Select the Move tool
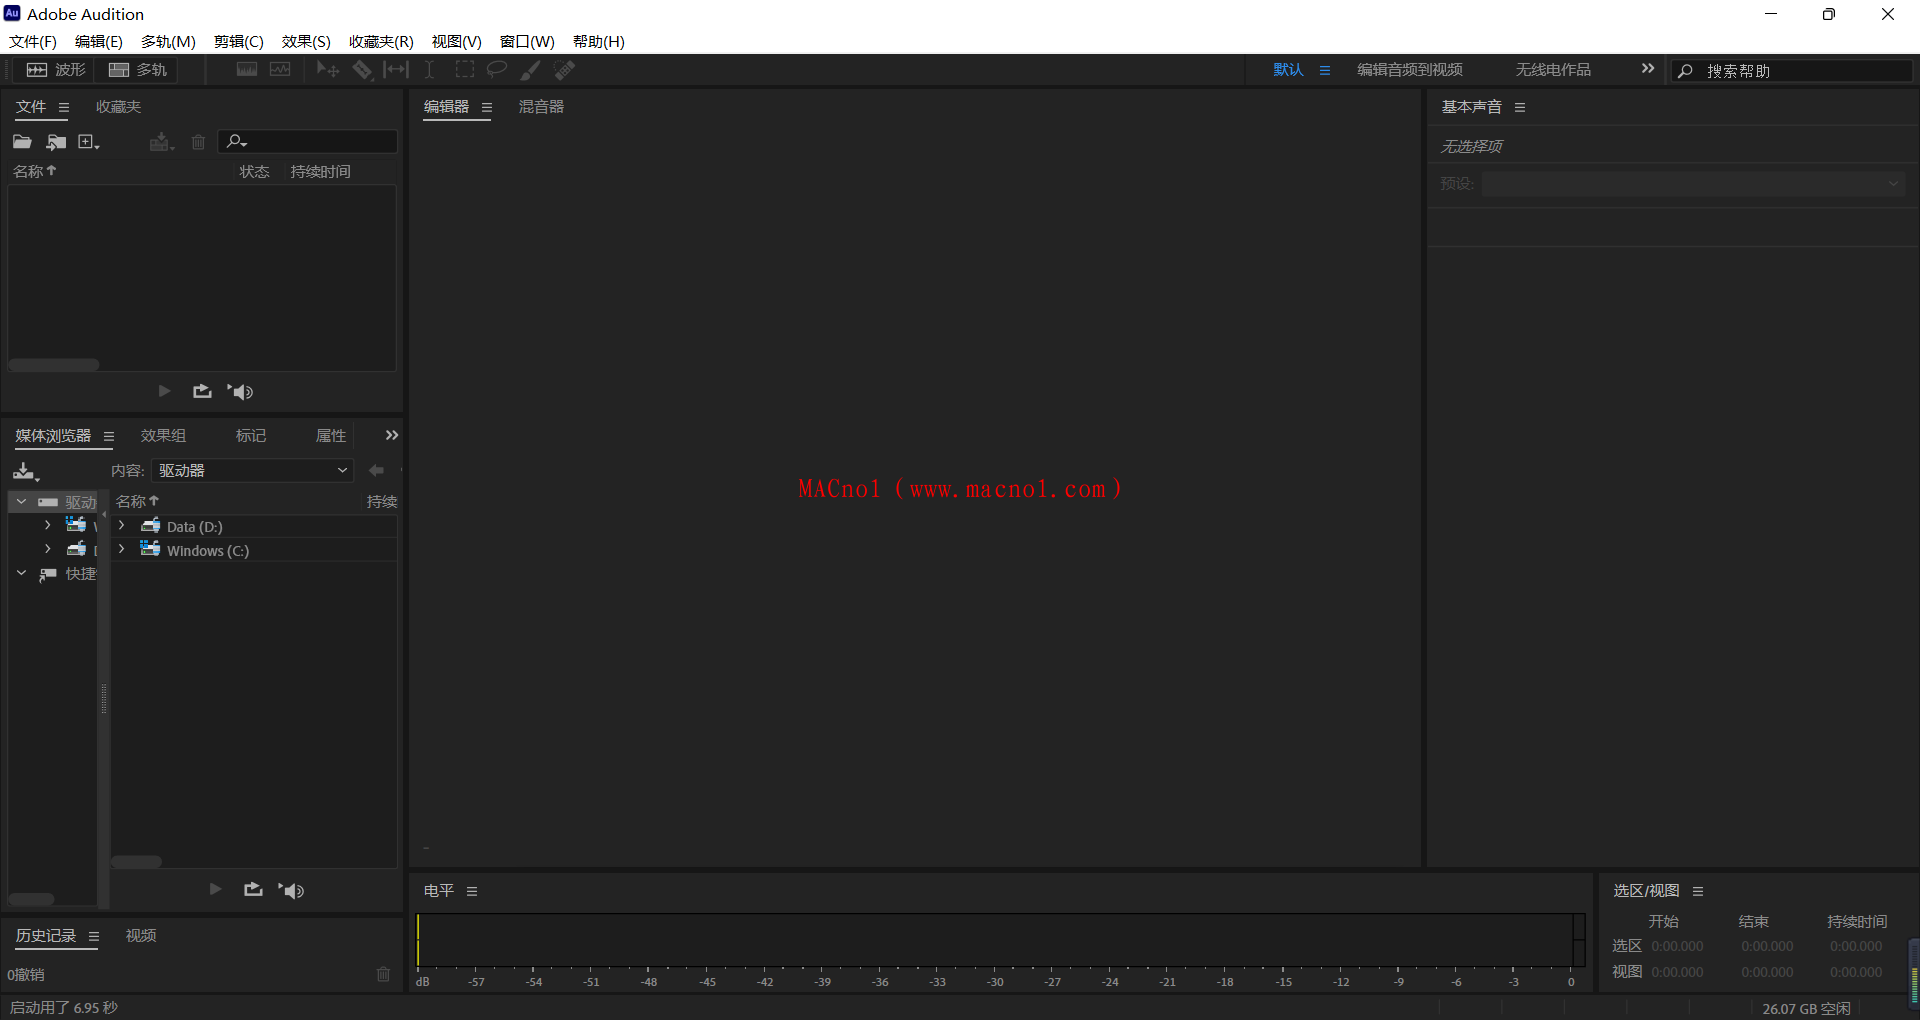The width and height of the screenshot is (1920, 1020). (327, 69)
